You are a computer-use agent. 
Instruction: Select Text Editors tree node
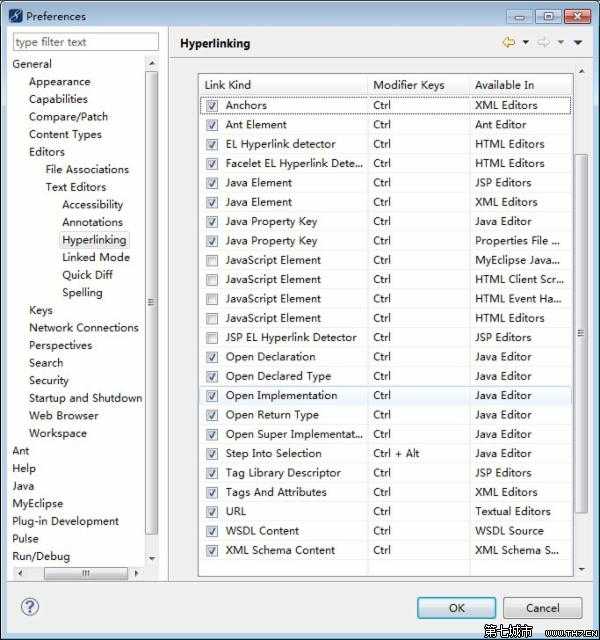click(x=76, y=187)
